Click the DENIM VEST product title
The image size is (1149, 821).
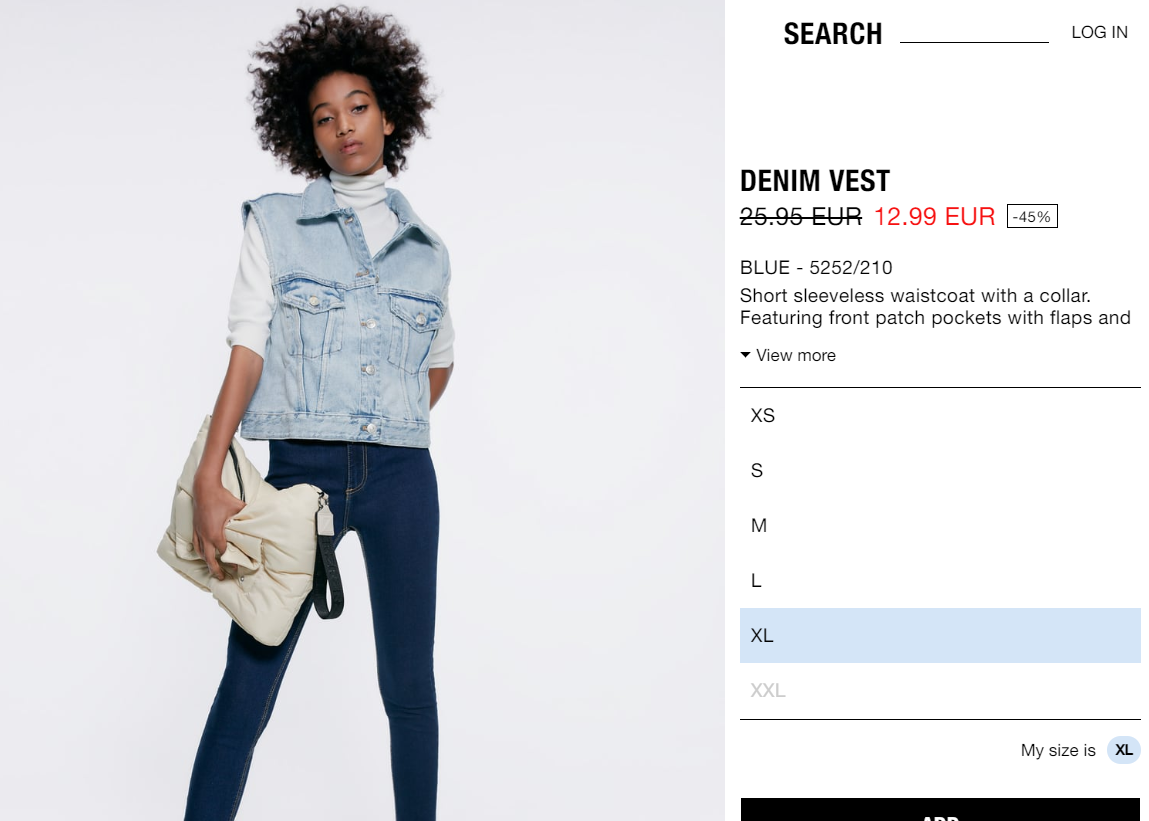tap(815, 181)
